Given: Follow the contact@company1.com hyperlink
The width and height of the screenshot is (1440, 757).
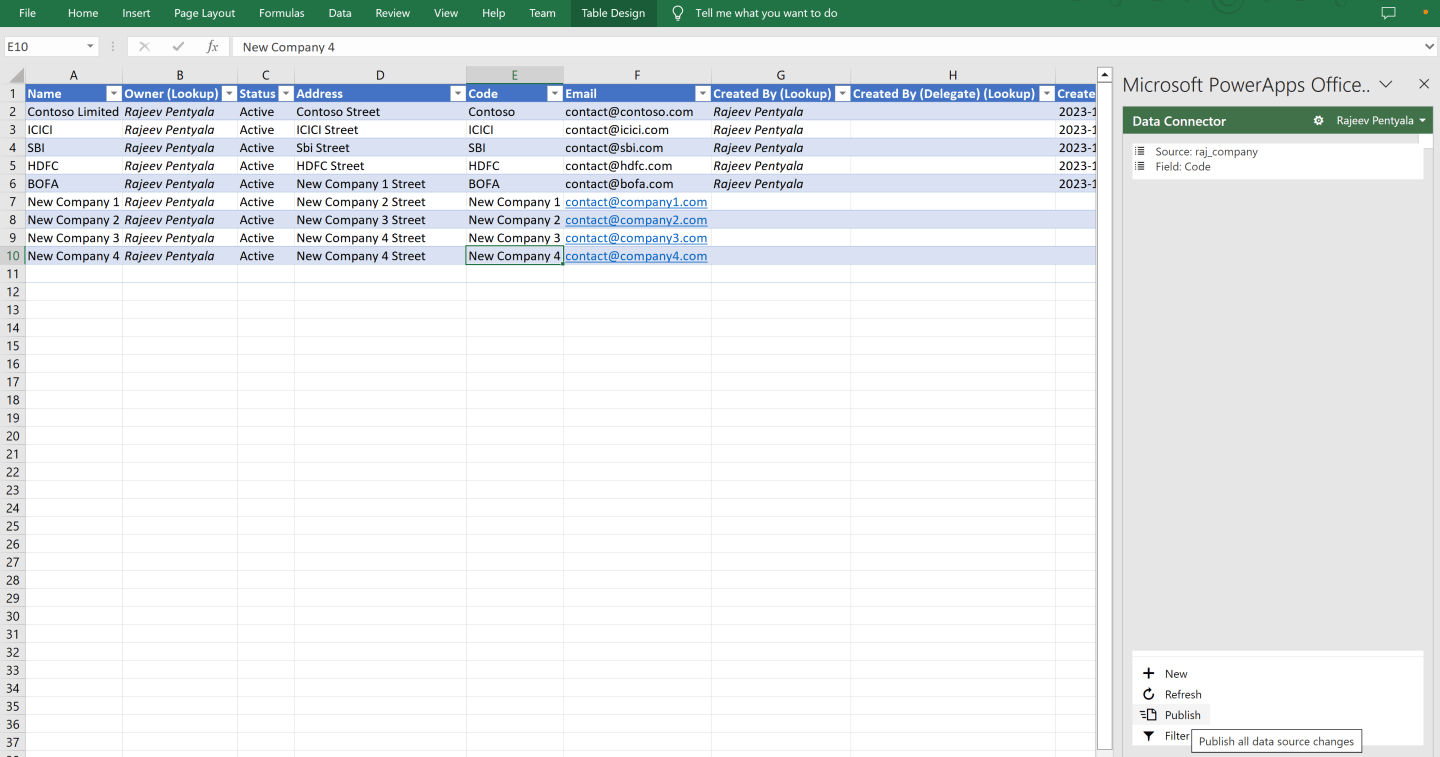Looking at the screenshot, I should point(636,201).
